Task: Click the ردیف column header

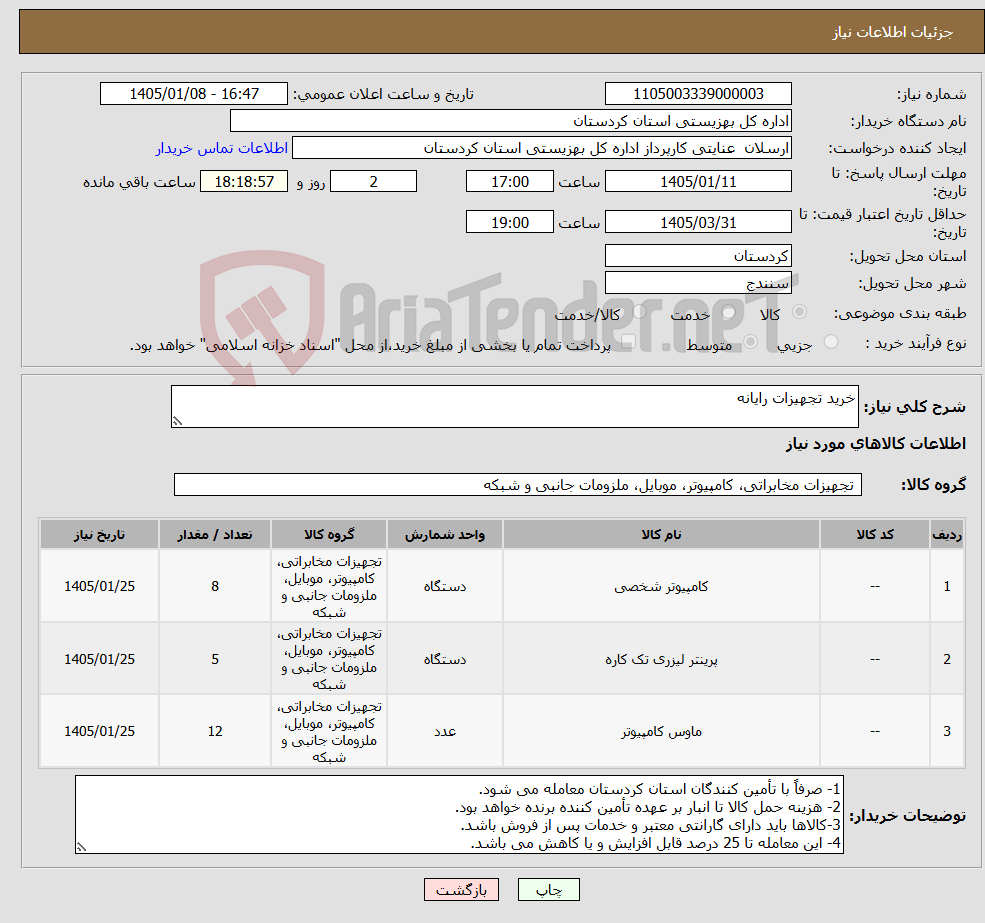Action: pos(947,534)
